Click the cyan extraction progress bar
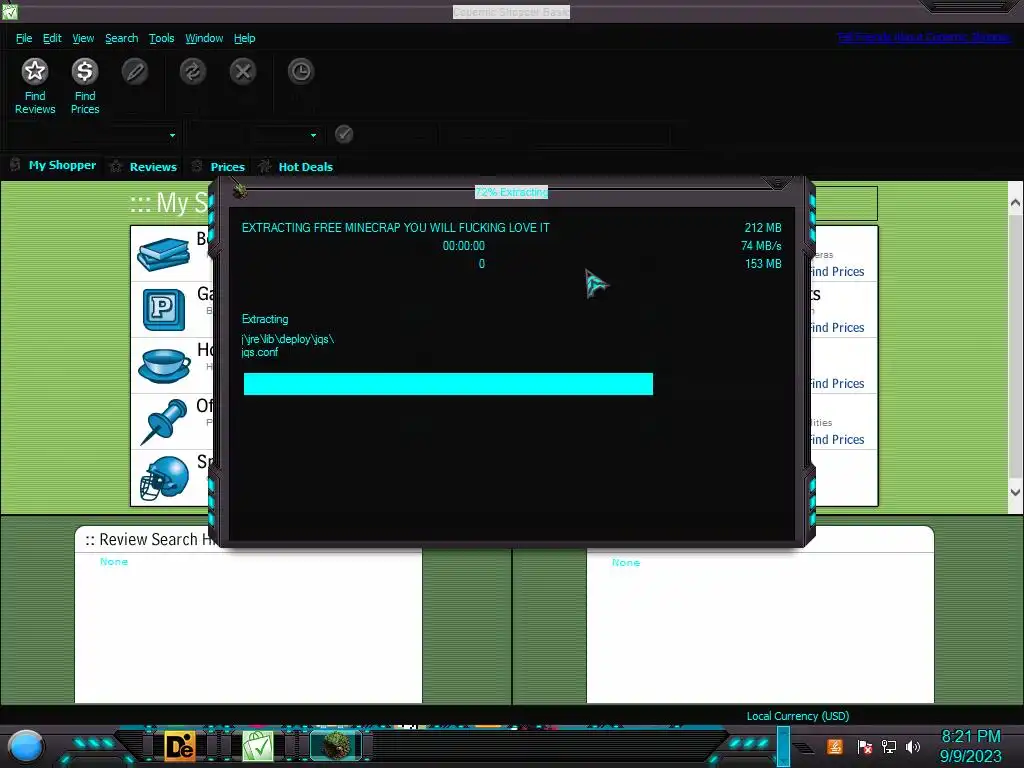 pos(448,384)
